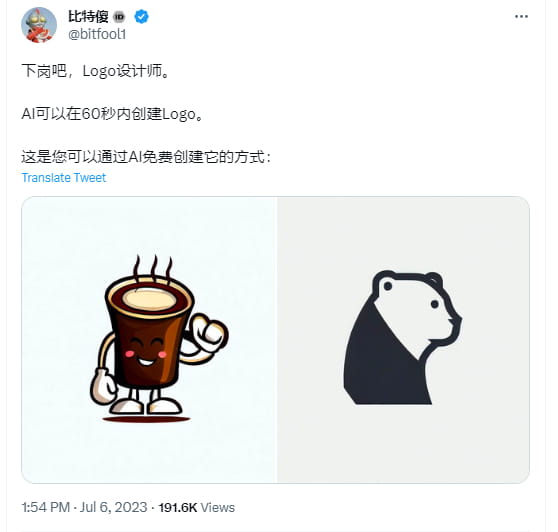The width and height of the screenshot is (558, 532).
Task: Open the 比特傻 profile avatar picture
Action: click(x=39, y=25)
